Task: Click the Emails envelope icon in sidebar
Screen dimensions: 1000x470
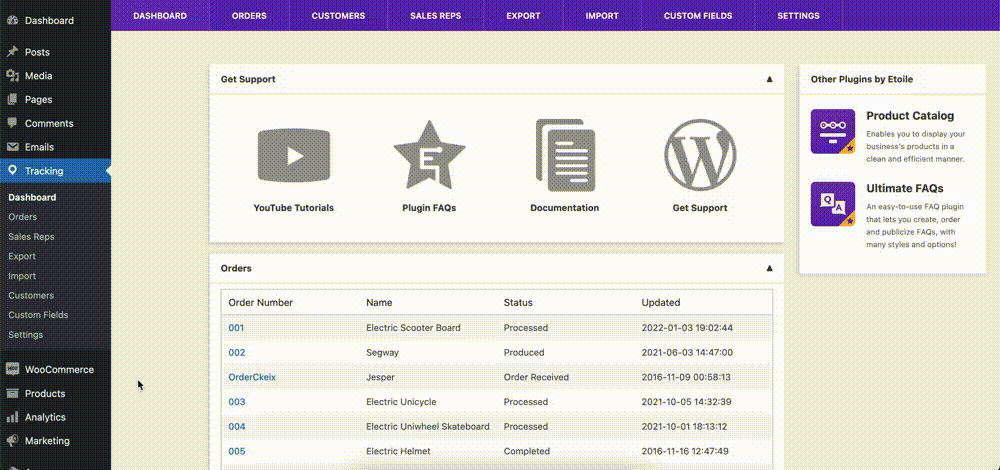Action: coord(12,147)
